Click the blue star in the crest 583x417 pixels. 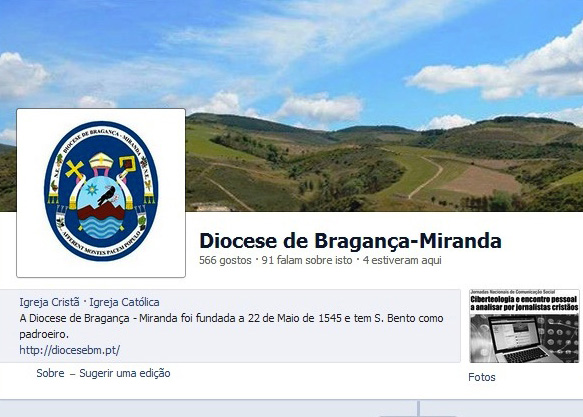coord(91,189)
